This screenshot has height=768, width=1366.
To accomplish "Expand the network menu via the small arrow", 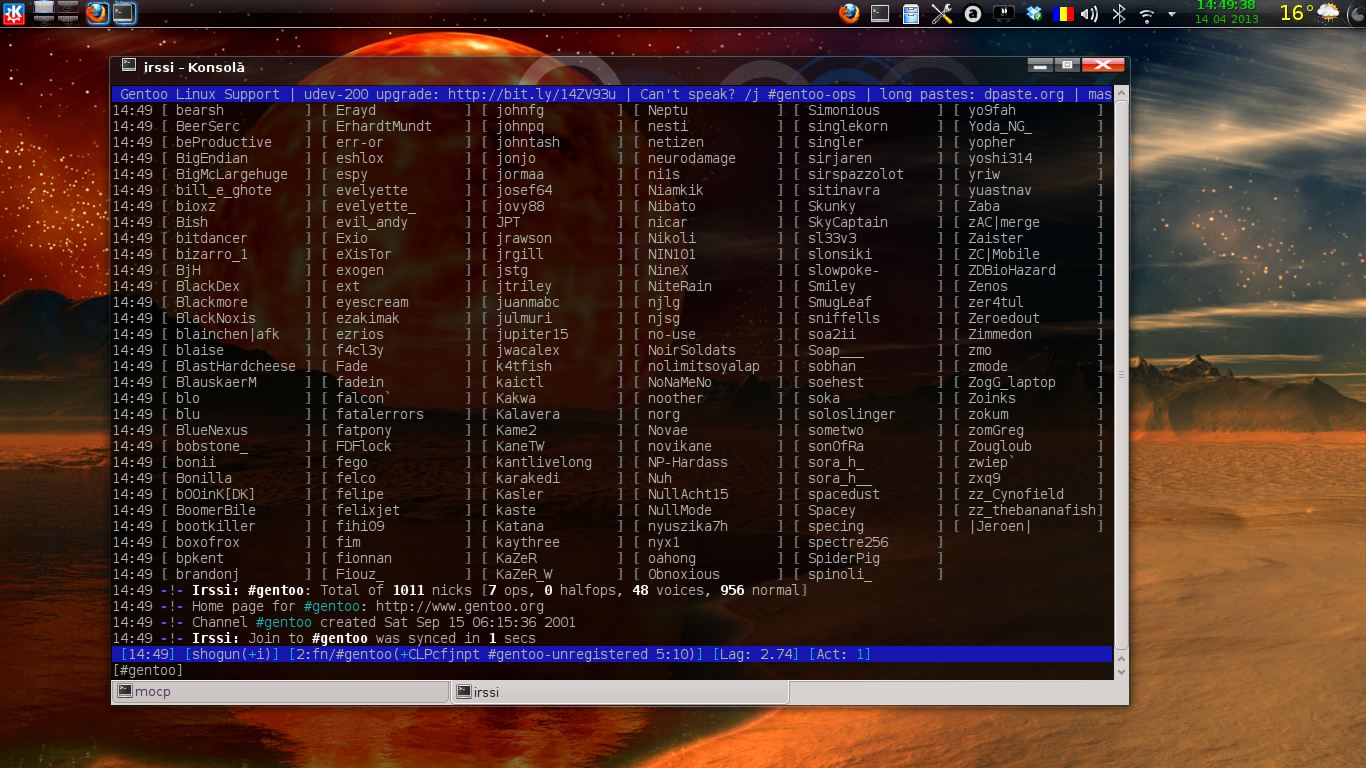I will (x=1172, y=14).
